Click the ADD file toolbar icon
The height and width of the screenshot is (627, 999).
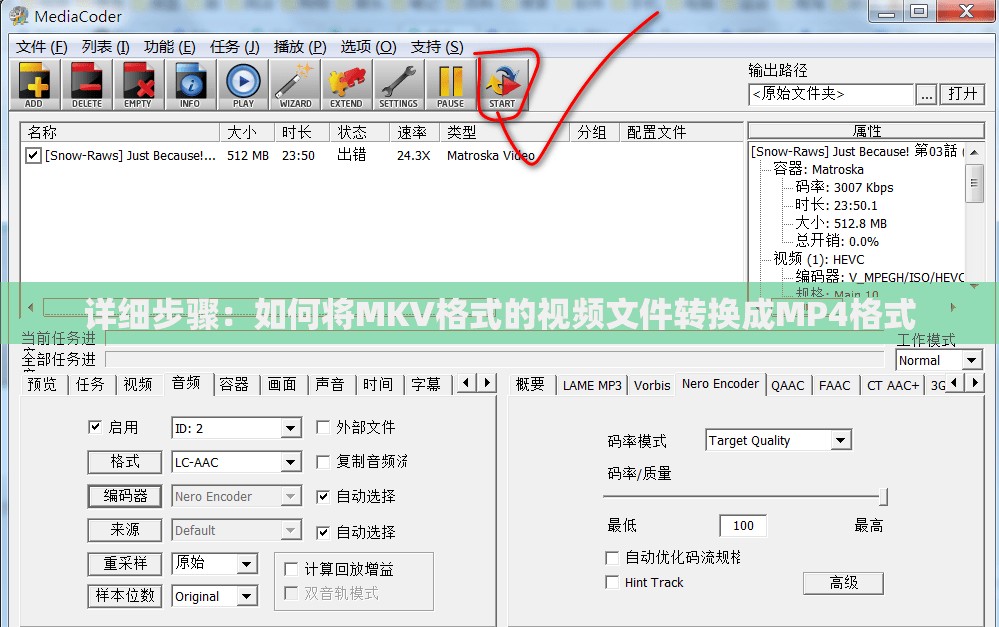point(34,85)
